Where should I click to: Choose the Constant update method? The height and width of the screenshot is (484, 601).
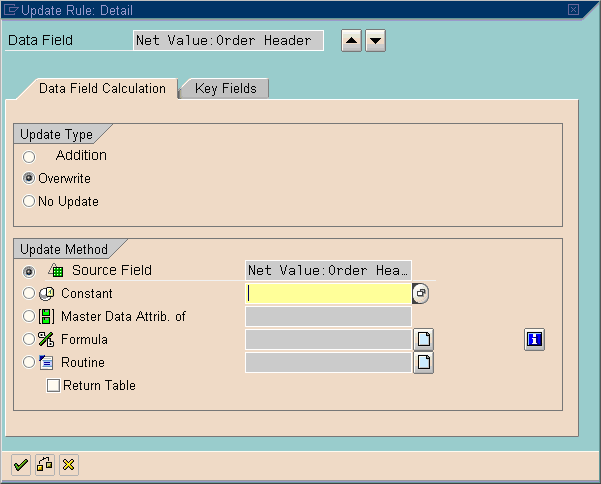tap(29, 294)
